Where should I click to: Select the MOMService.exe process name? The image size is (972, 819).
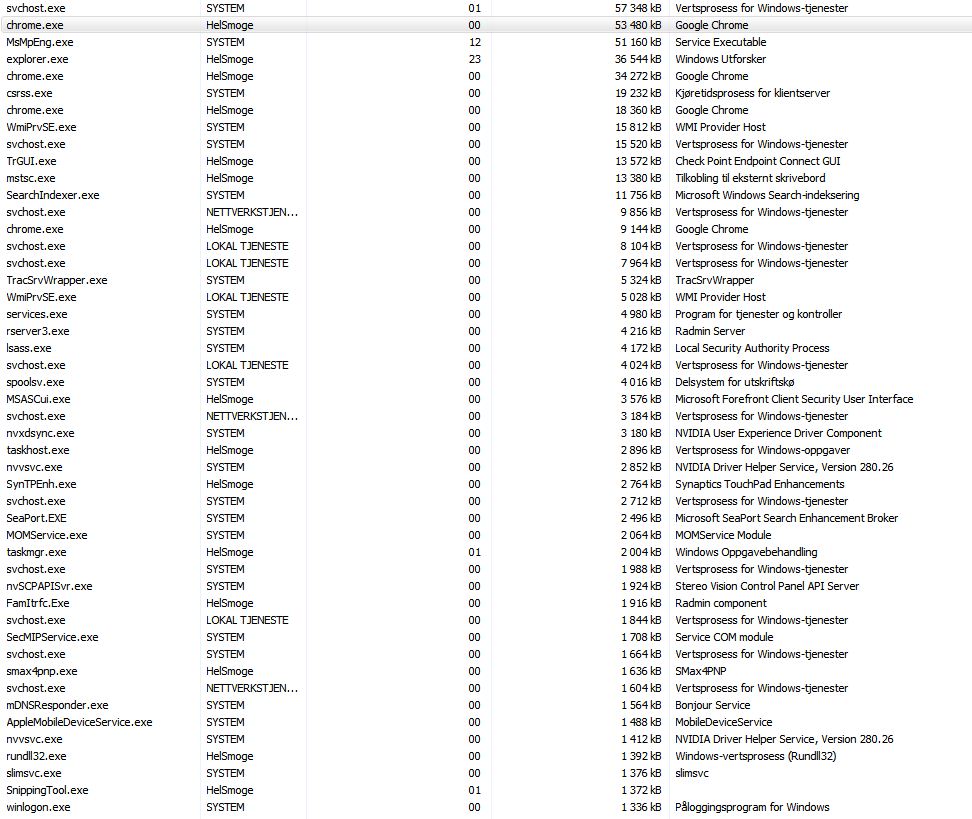46,535
